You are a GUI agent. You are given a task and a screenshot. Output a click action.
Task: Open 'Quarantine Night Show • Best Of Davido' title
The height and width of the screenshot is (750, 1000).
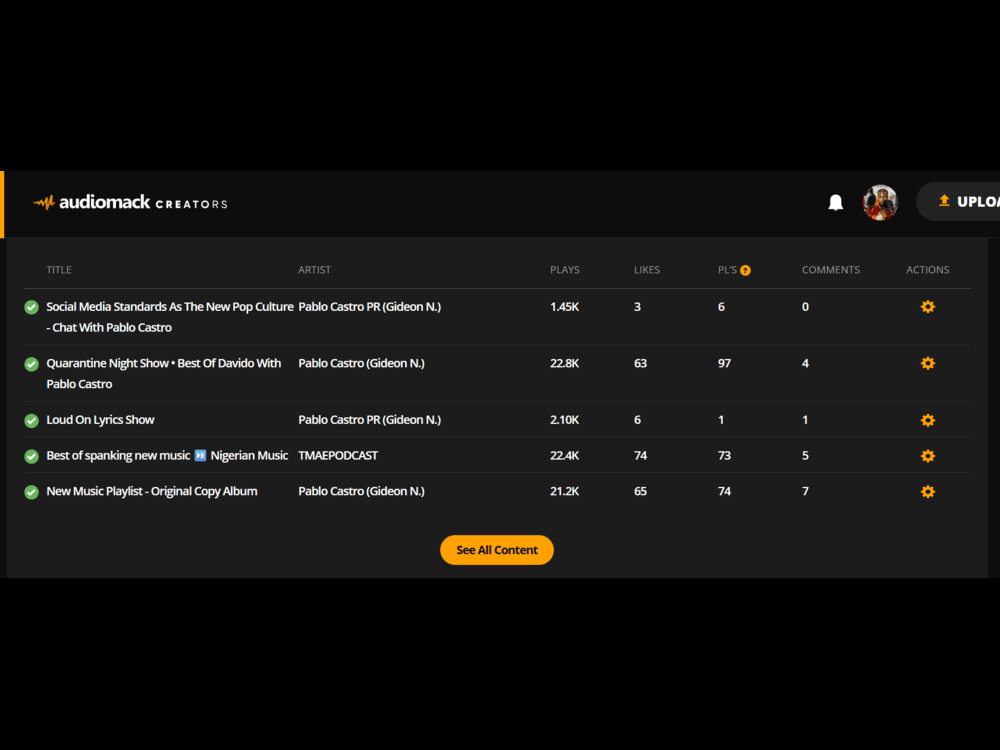click(x=164, y=374)
